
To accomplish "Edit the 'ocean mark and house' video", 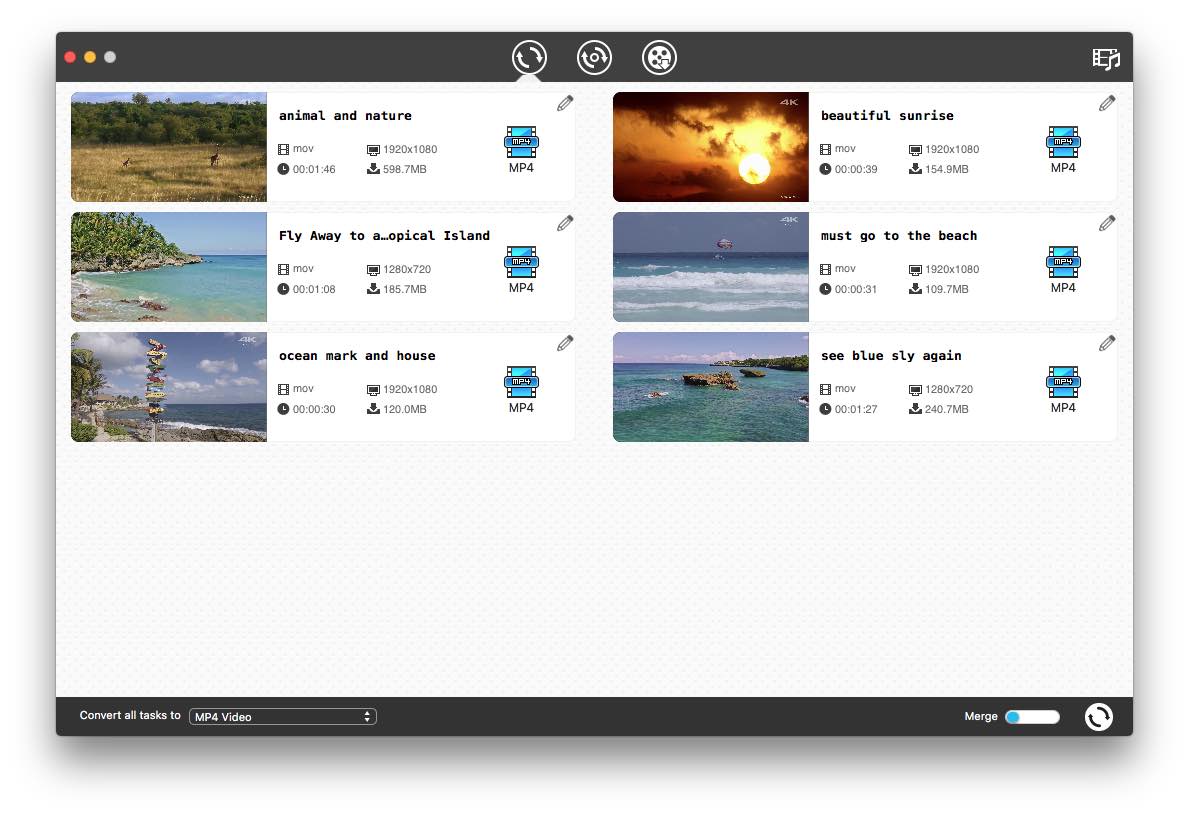I will (x=565, y=343).
